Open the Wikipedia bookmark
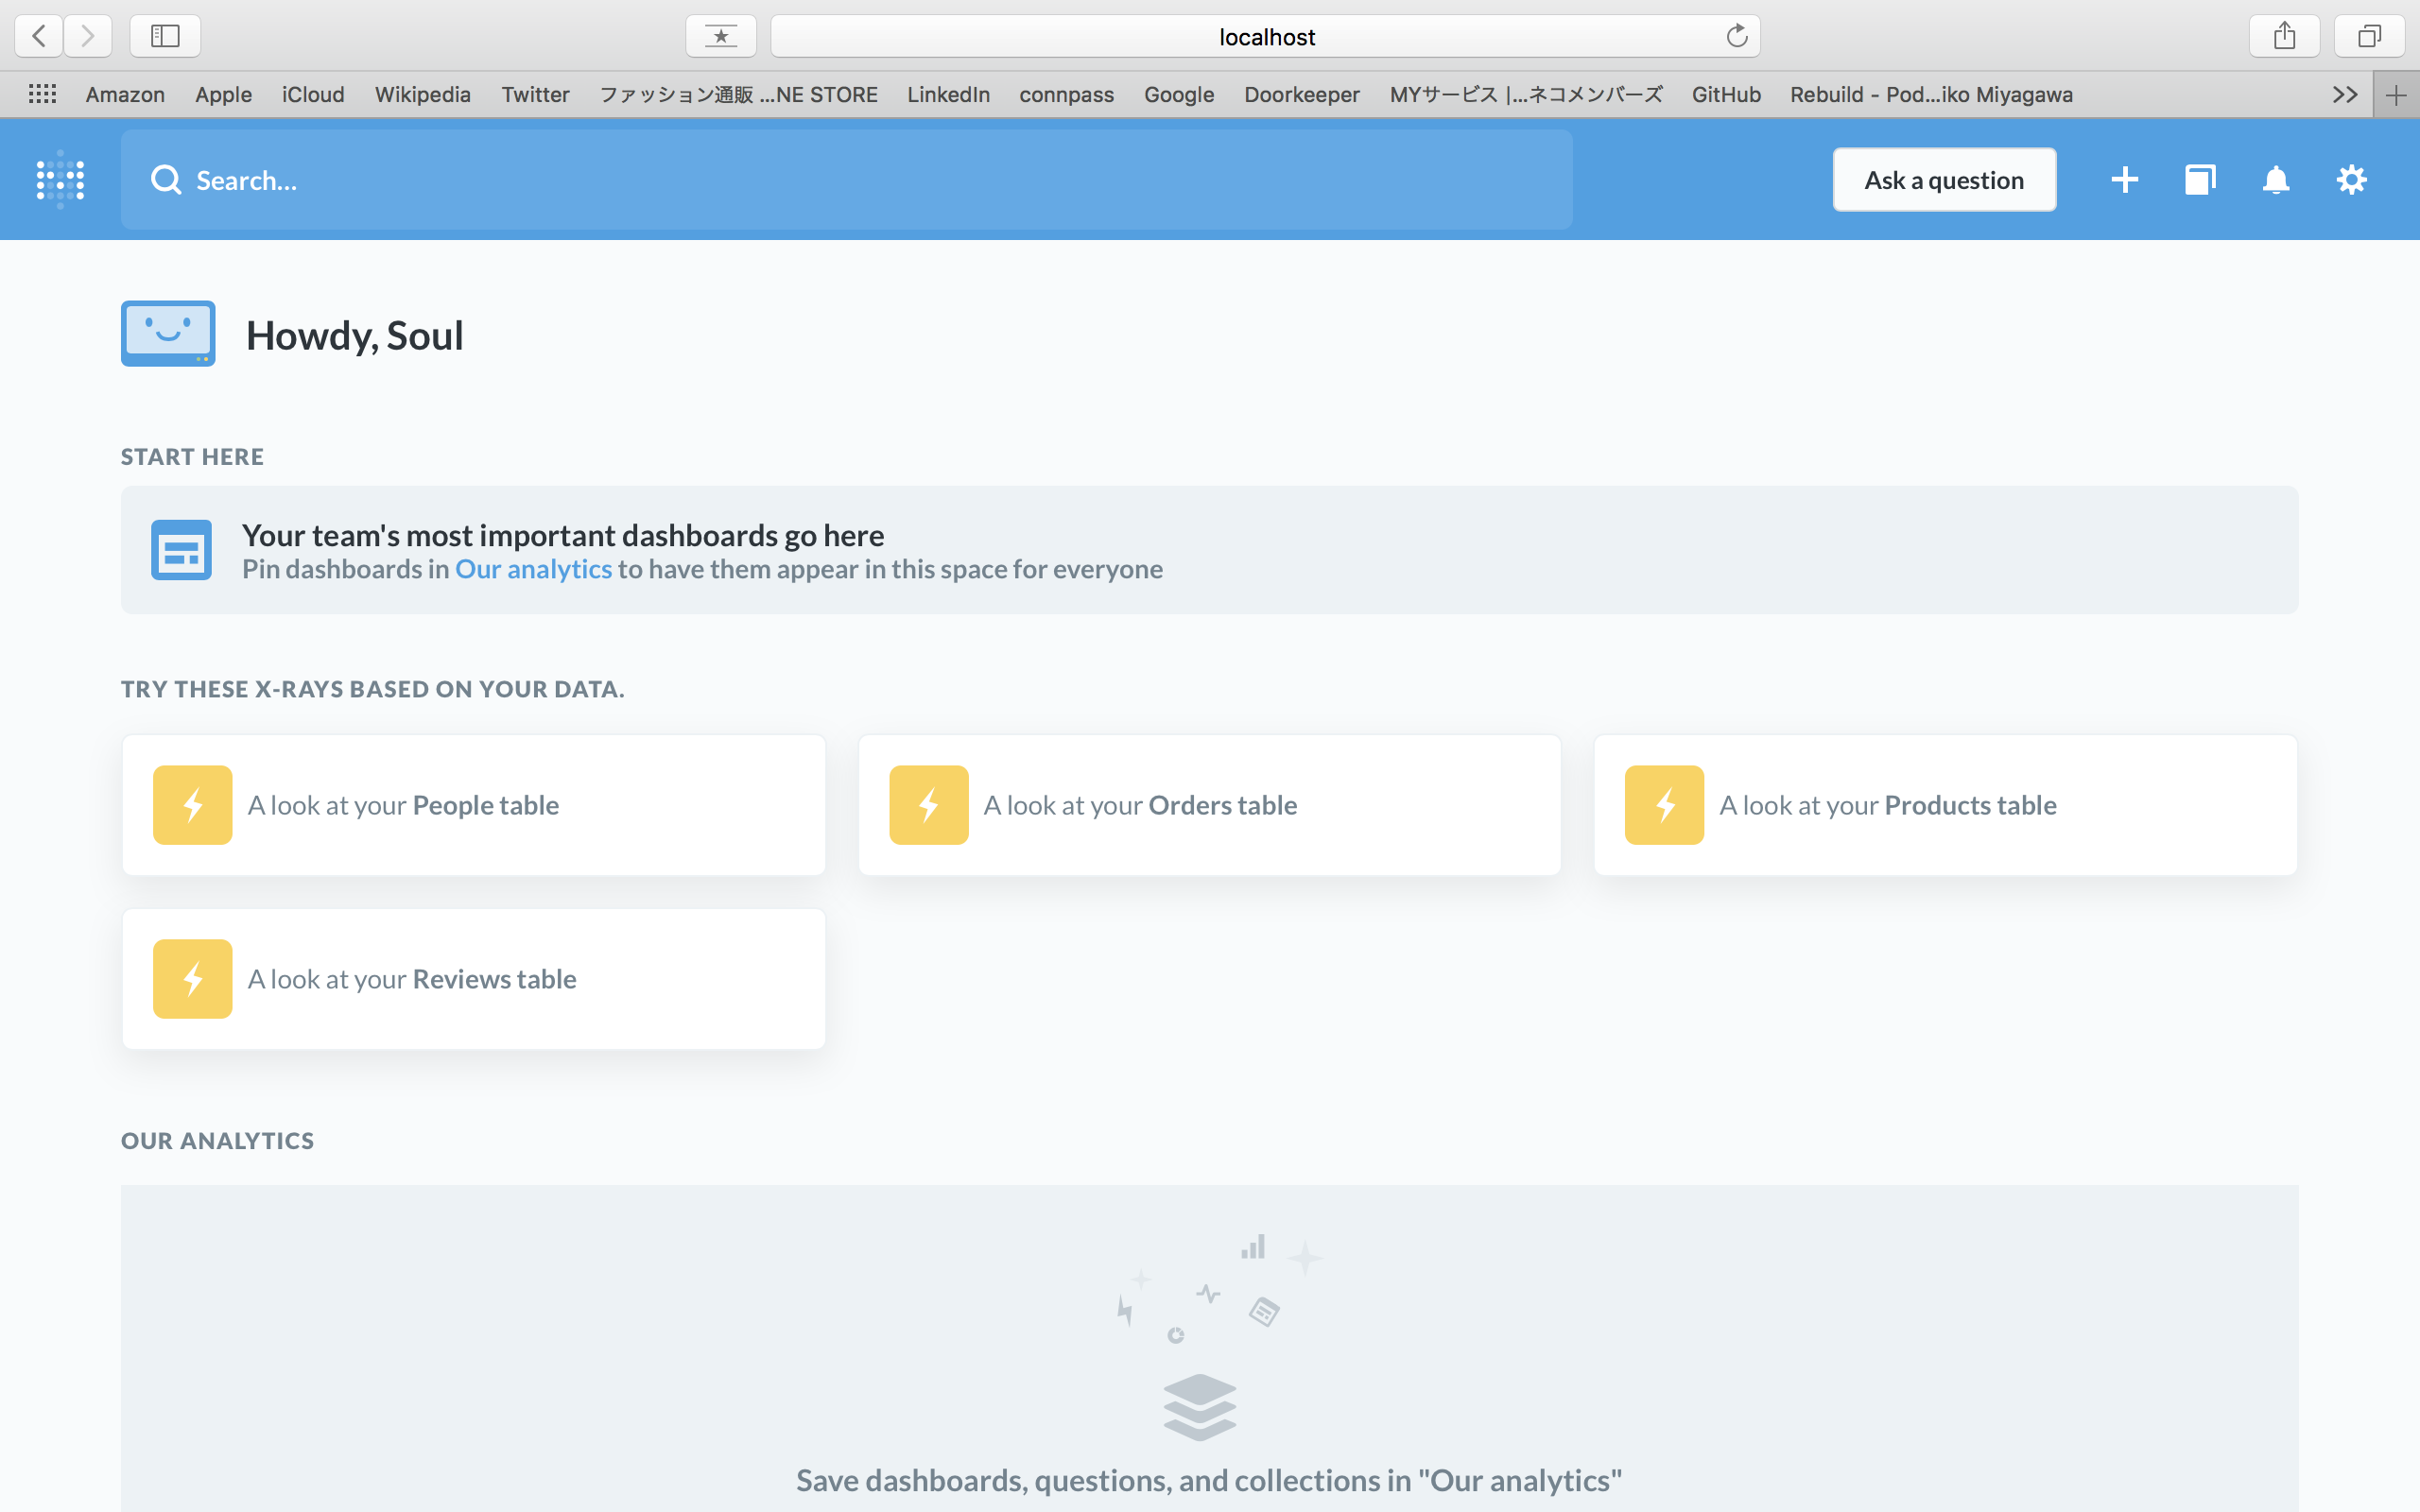Image resolution: width=2420 pixels, height=1512 pixels. [422, 94]
